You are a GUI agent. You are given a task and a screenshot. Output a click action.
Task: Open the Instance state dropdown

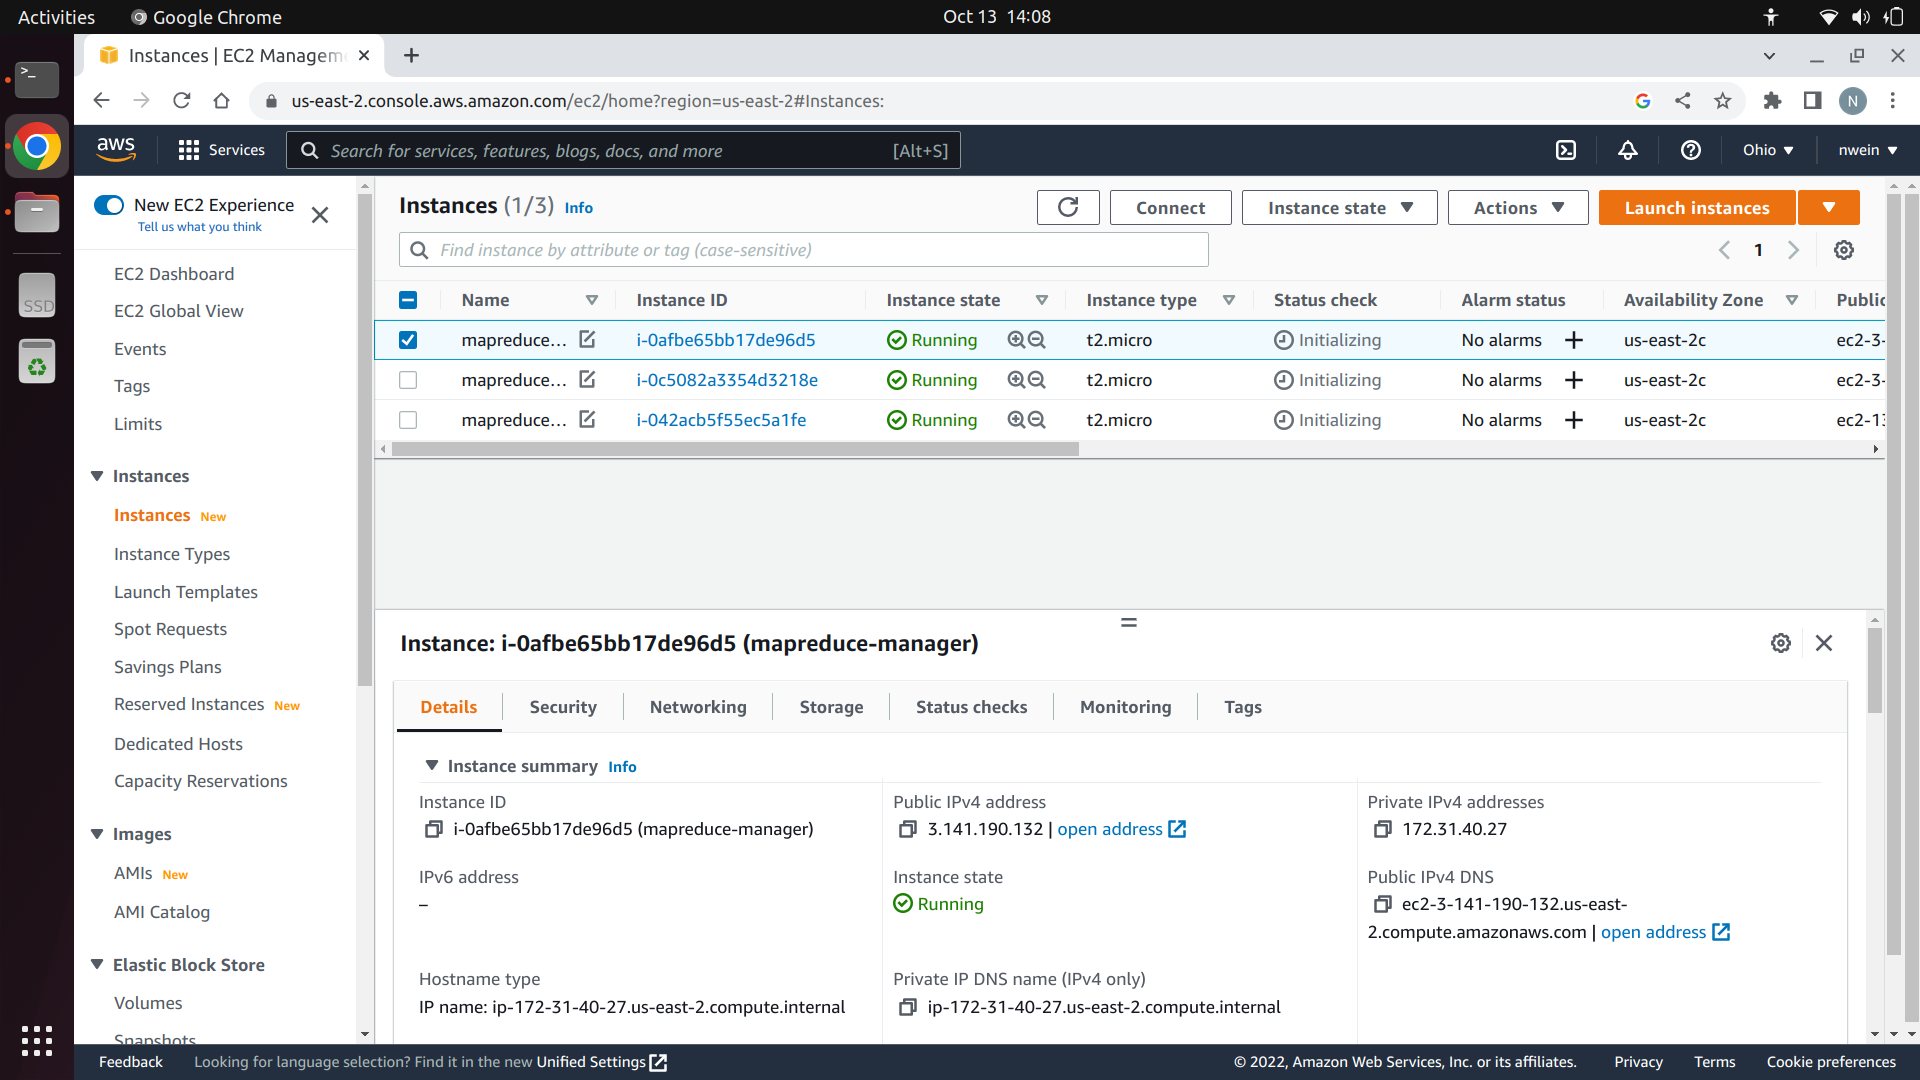(1339, 208)
